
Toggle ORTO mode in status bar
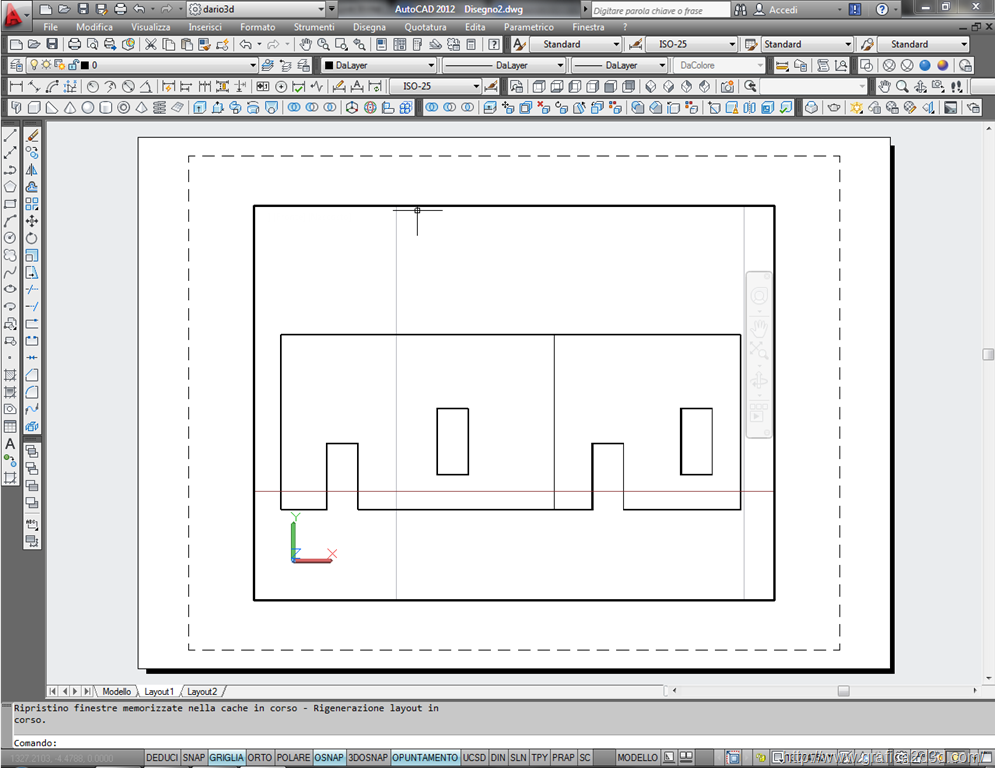coord(260,758)
